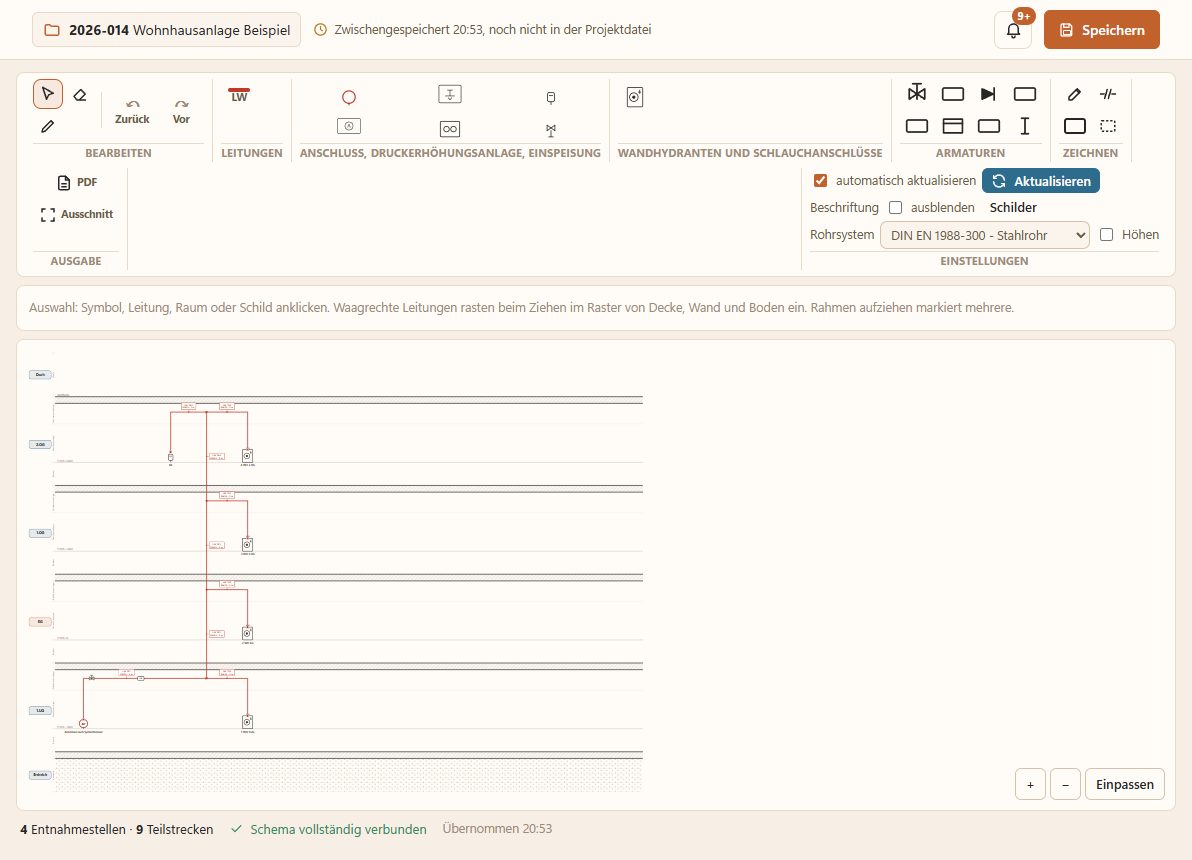Zoom out with the minus button
Screen dimensions: 1192x860
tap(1066, 785)
